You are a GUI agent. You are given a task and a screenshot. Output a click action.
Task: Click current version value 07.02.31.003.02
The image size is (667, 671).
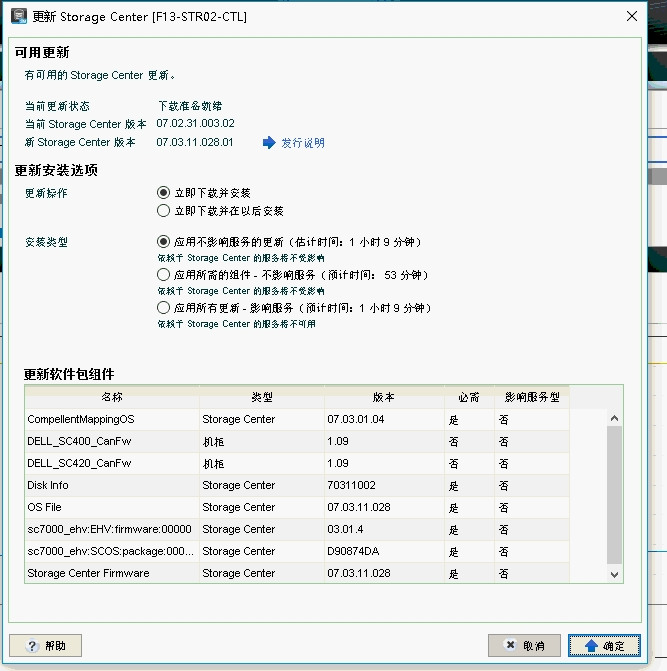click(x=195, y=123)
